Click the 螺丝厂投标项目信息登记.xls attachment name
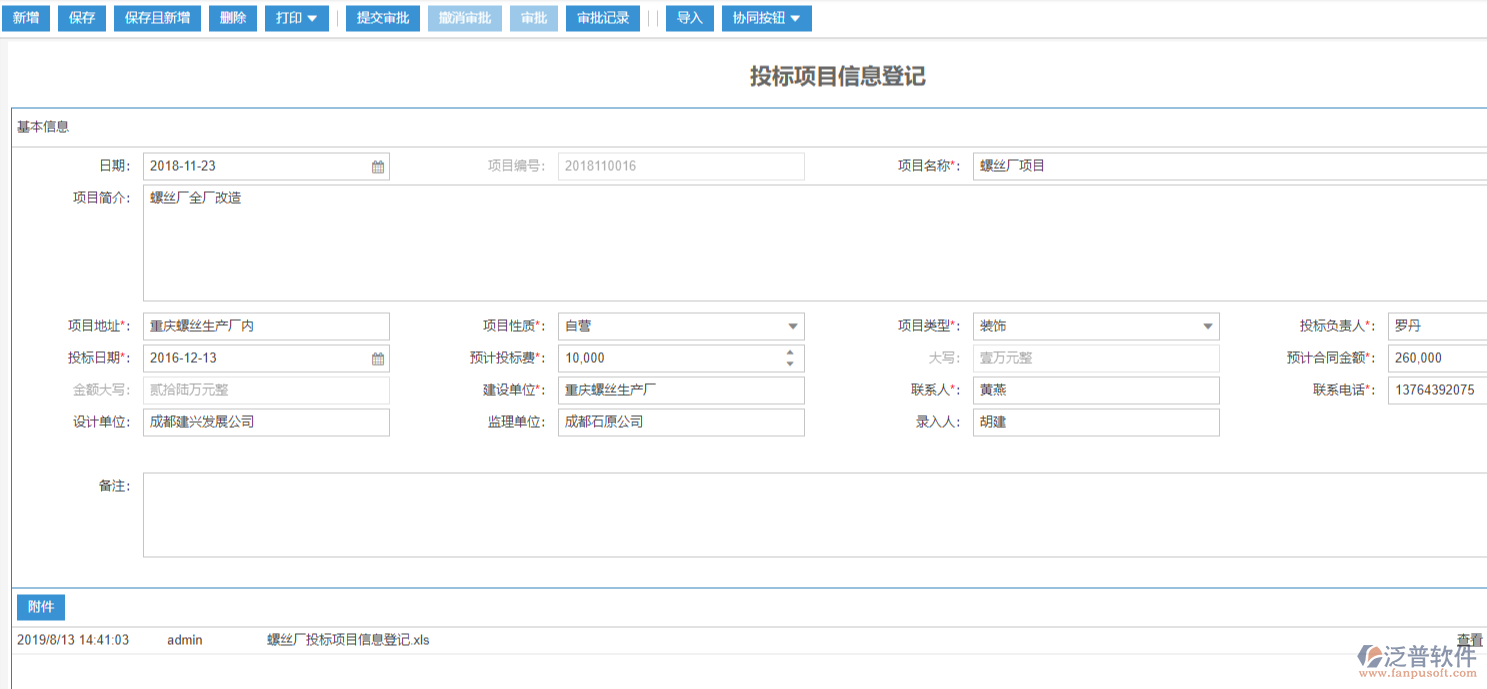Viewport: 1487px width, 689px height. tap(347, 639)
